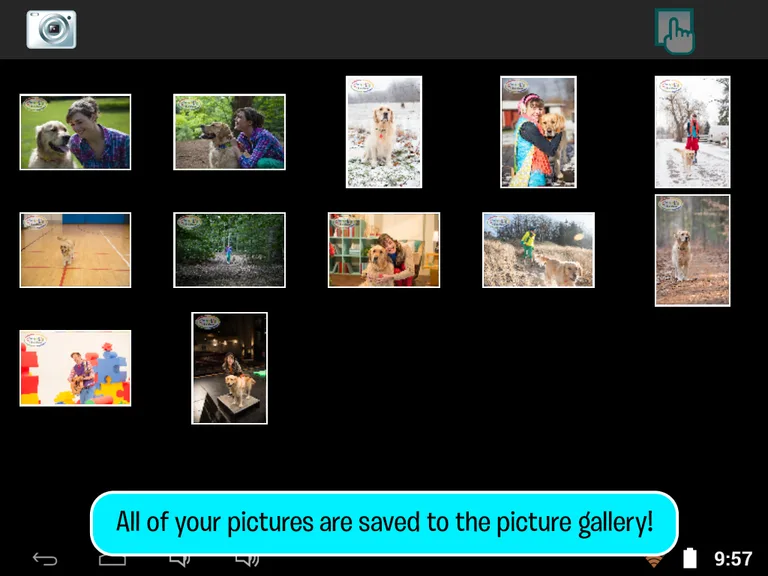Open photo of dog running on dry hillside
Screen dimensions: 768x576
(538, 250)
